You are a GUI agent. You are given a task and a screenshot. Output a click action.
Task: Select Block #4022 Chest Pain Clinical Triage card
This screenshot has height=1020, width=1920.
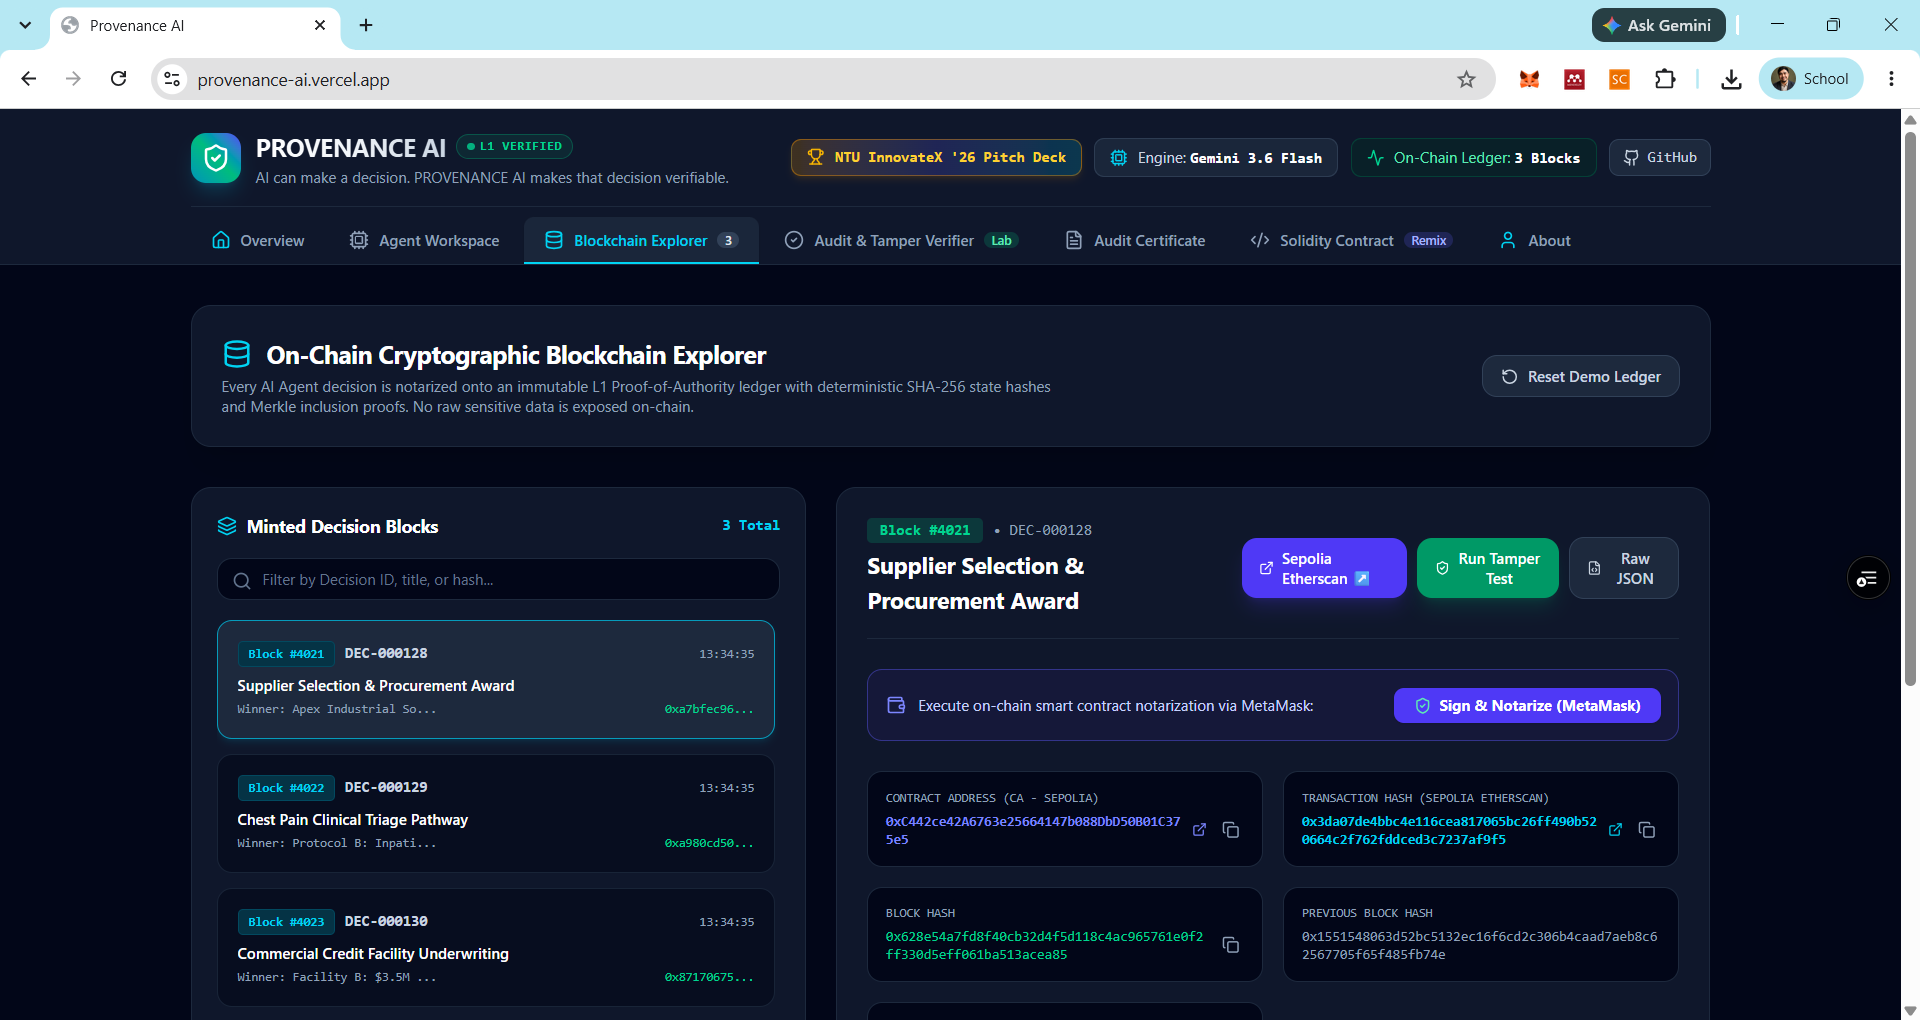tap(496, 814)
